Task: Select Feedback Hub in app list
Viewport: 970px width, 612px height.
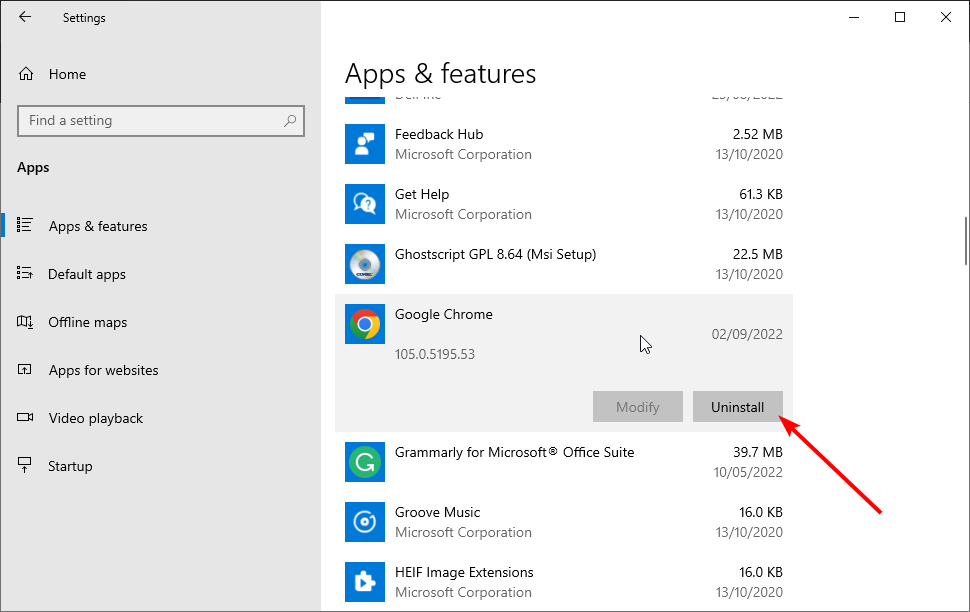Action: point(564,144)
